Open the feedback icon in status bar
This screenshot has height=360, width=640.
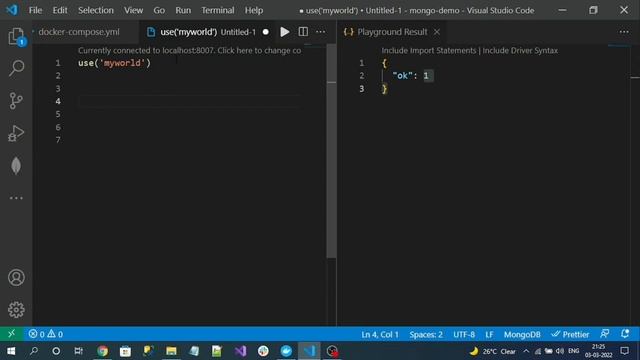tap(605, 334)
